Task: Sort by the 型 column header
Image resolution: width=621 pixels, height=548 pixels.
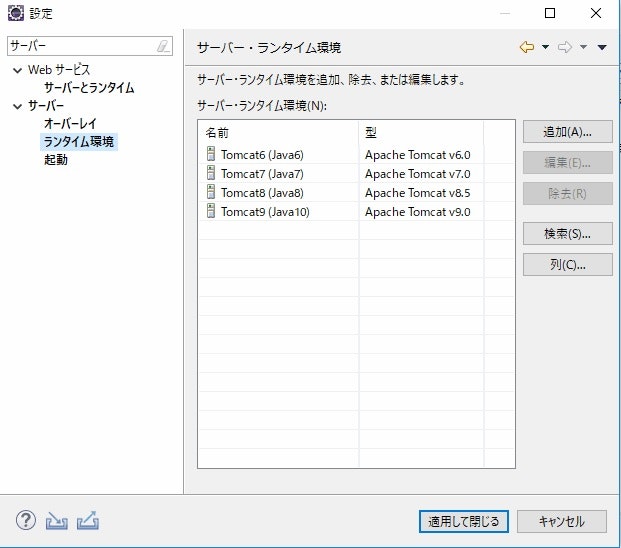Action: pos(421,133)
